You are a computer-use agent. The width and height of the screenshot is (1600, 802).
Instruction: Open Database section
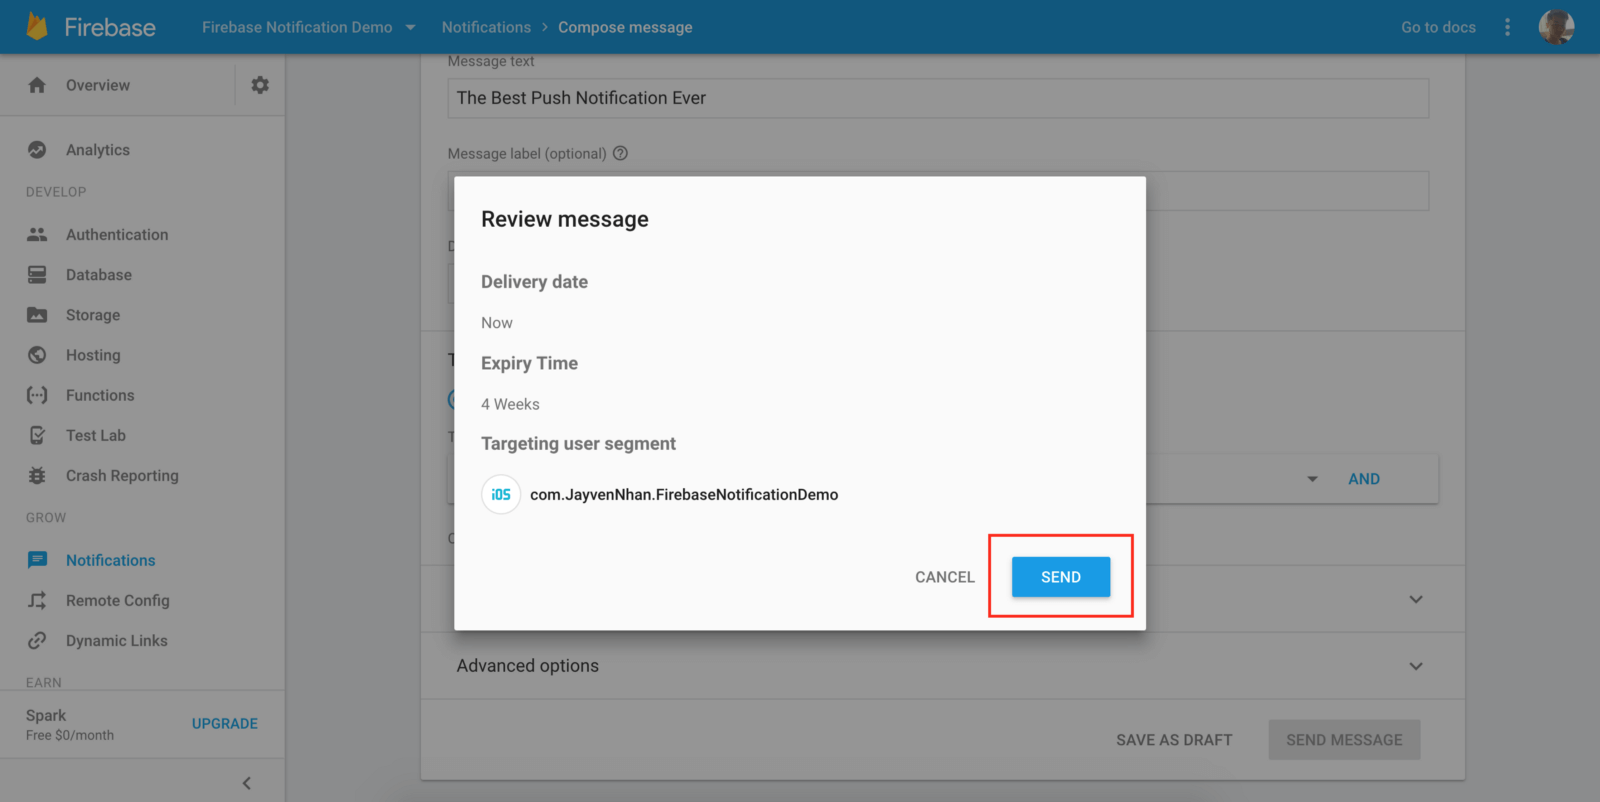tap(99, 274)
